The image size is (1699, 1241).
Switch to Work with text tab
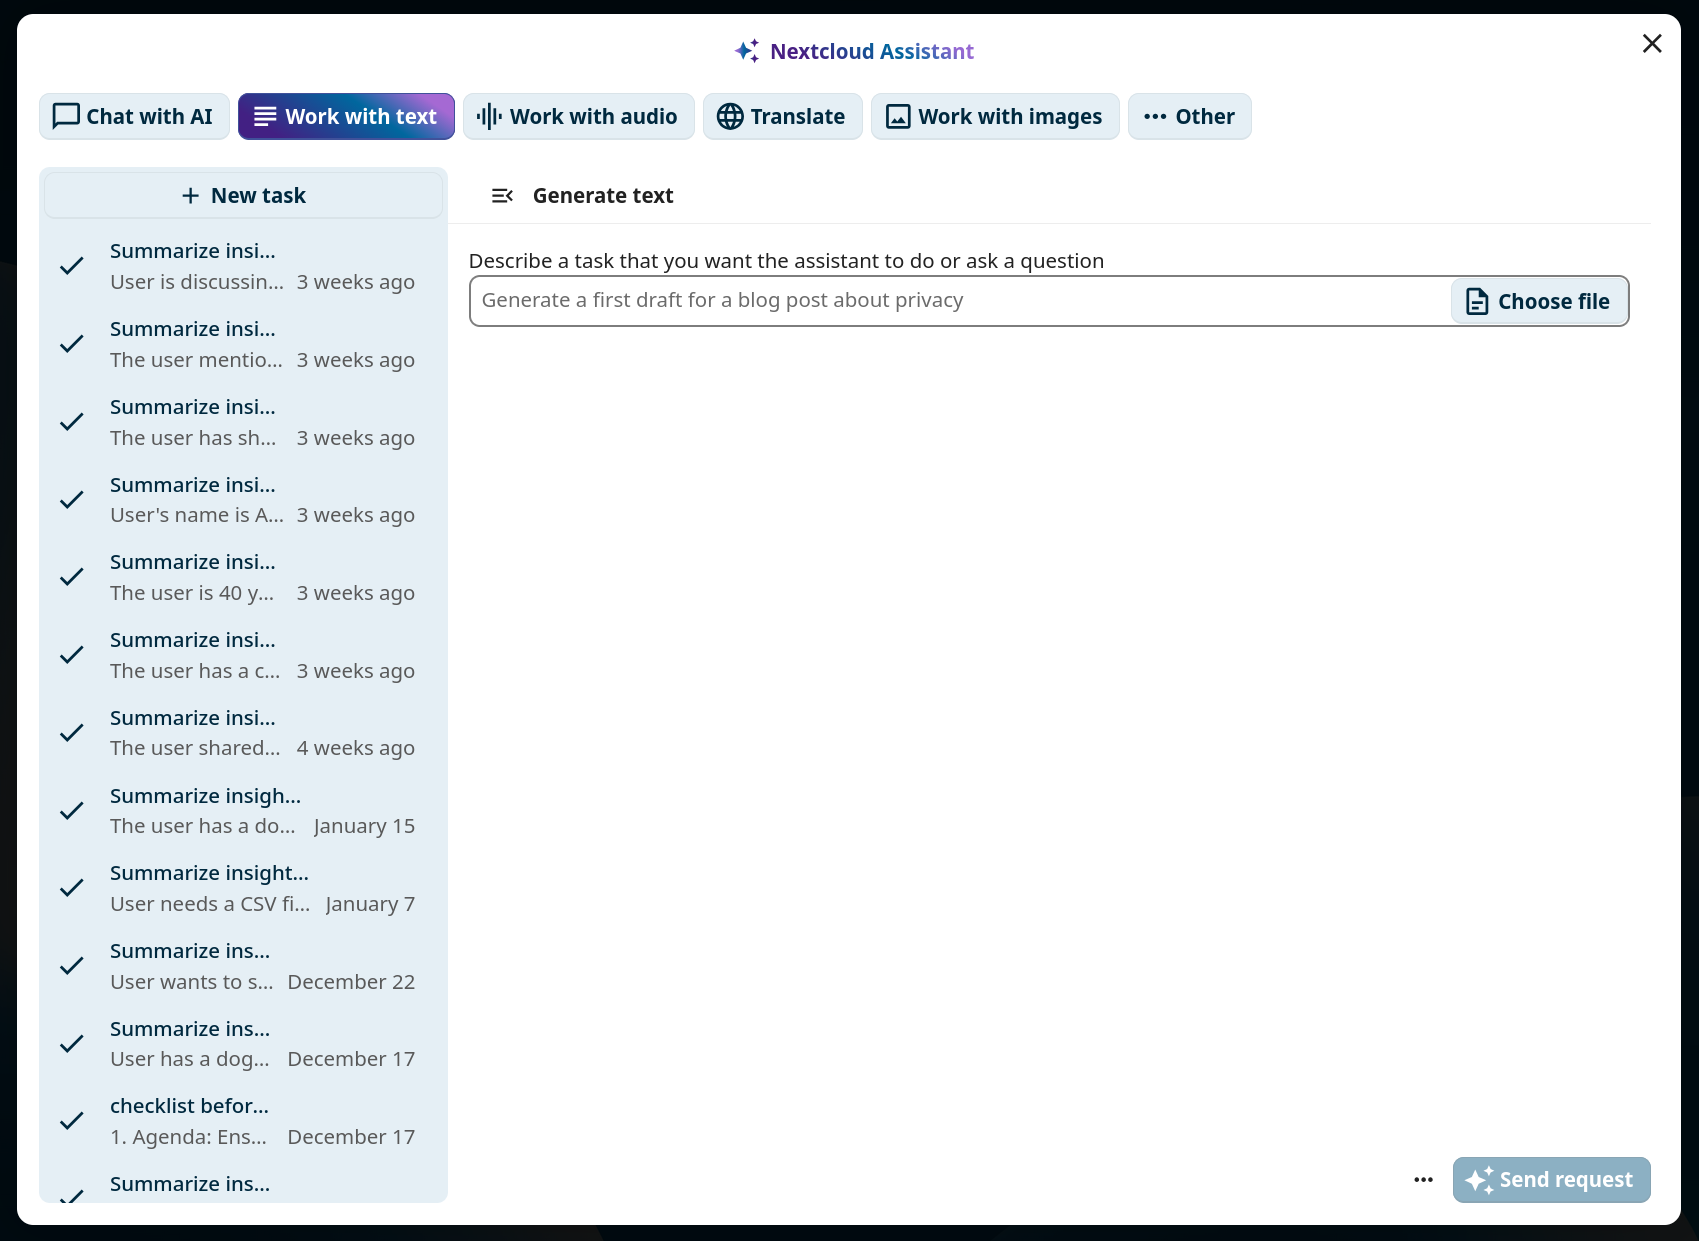pyautogui.click(x=346, y=117)
